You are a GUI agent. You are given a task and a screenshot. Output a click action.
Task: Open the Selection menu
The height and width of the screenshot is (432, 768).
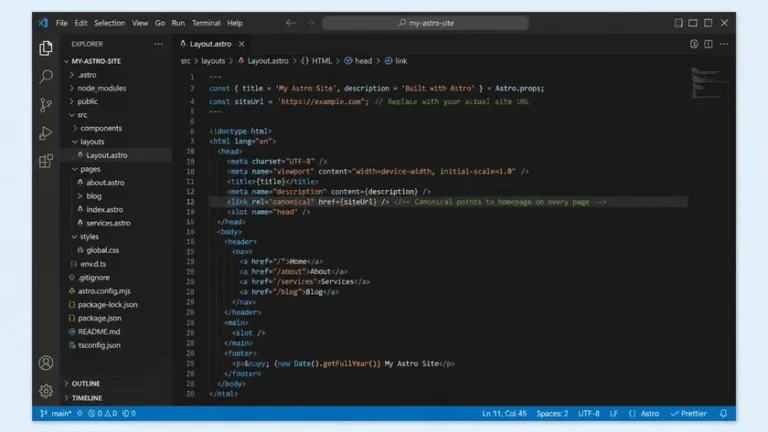(109, 23)
